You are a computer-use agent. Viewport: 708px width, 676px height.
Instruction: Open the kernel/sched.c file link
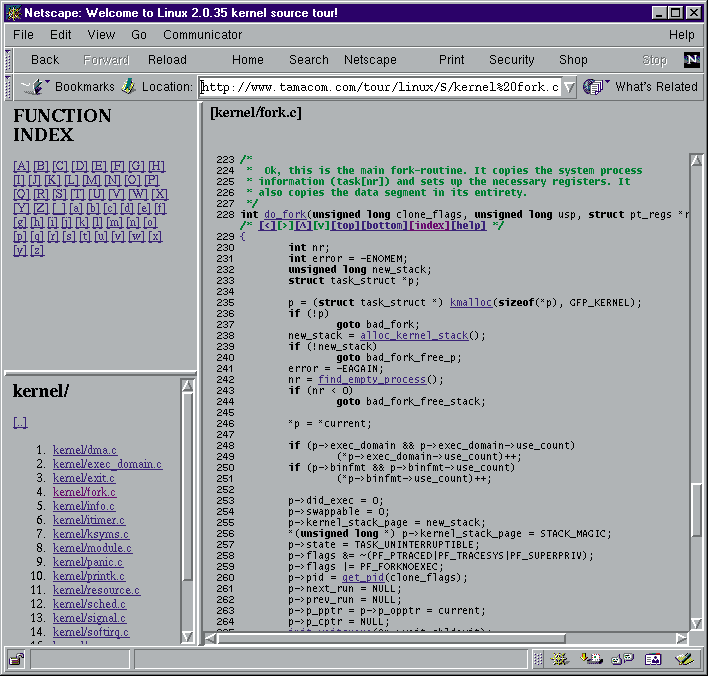click(89, 604)
